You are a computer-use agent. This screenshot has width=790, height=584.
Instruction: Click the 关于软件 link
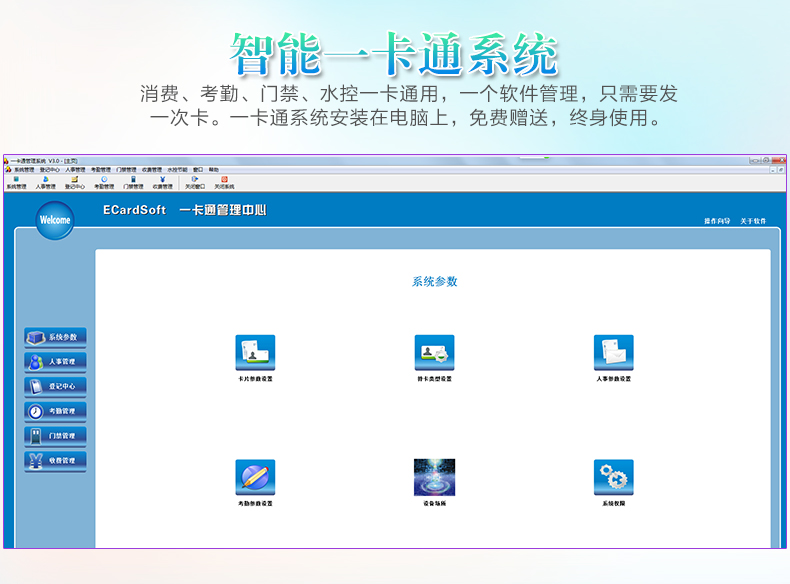coord(753,221)
